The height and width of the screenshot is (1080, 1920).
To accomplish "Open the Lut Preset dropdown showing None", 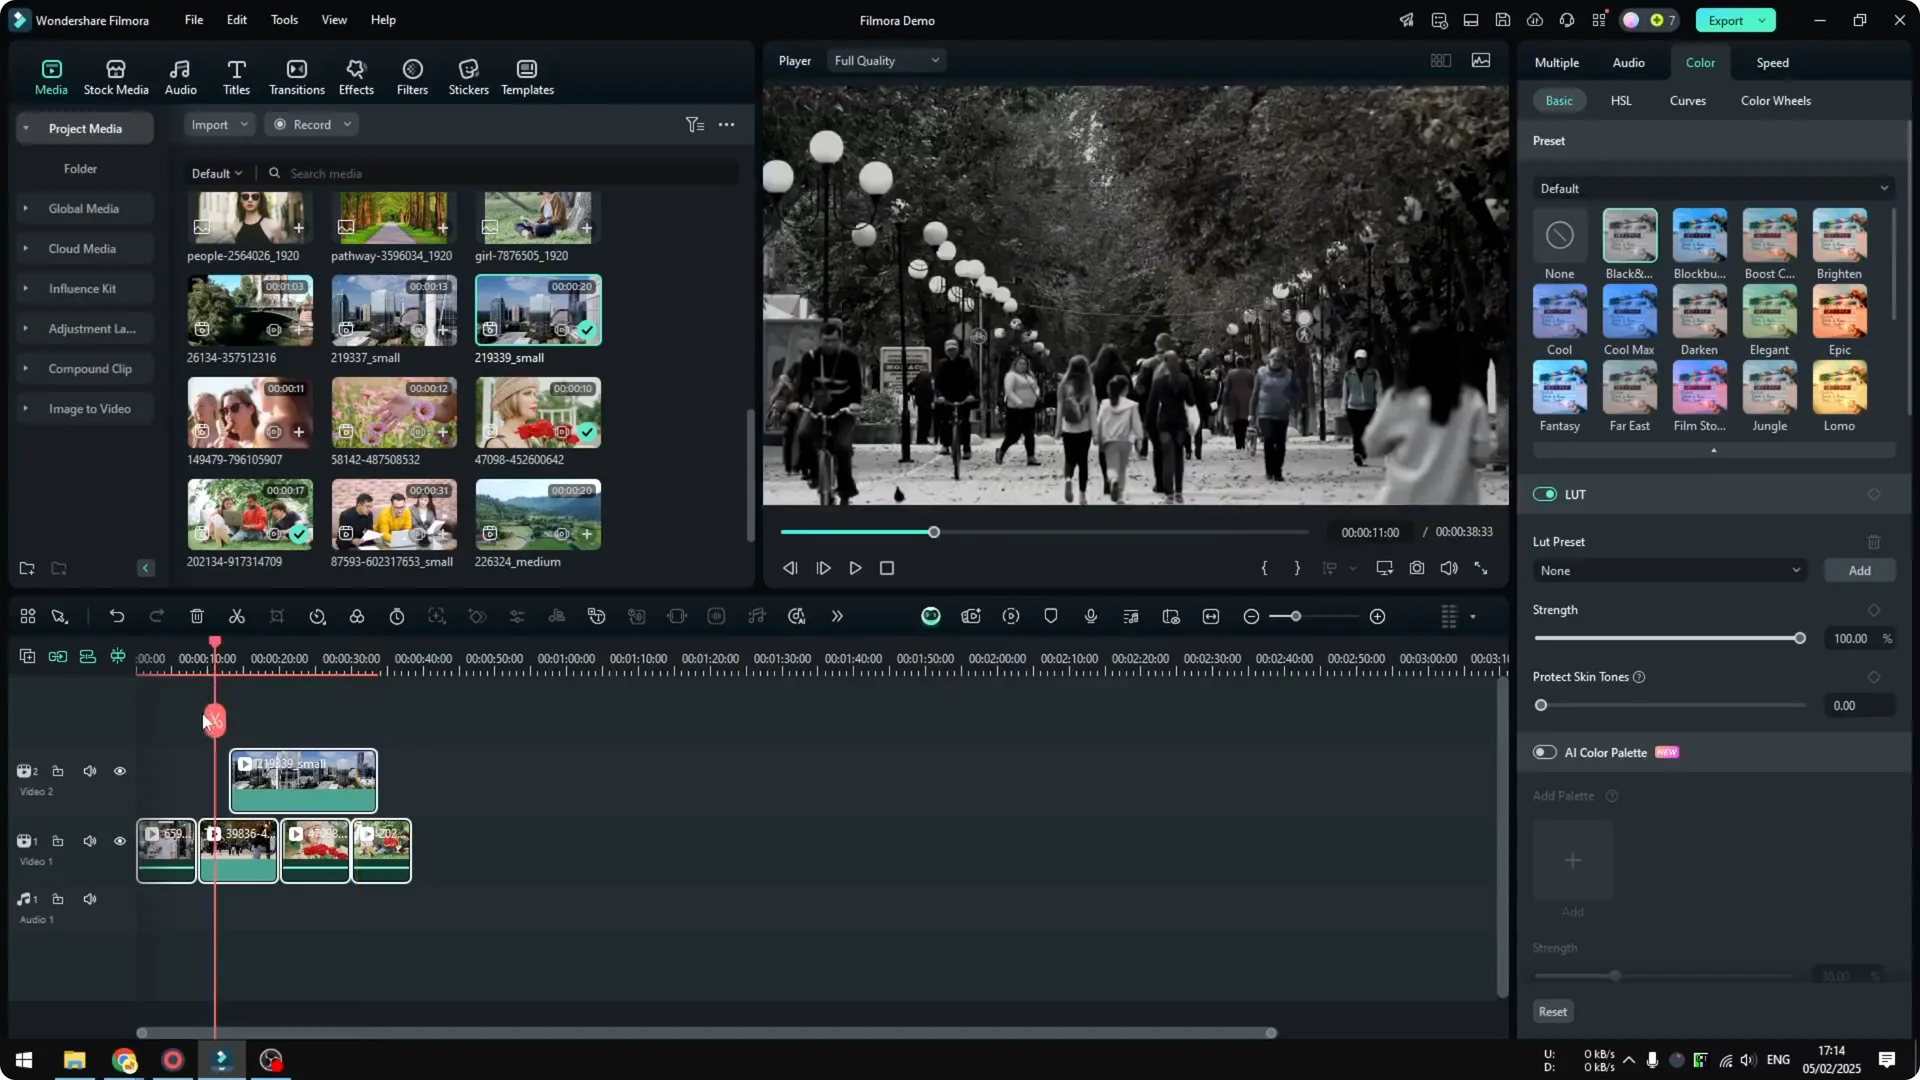I will point(1669,570).
